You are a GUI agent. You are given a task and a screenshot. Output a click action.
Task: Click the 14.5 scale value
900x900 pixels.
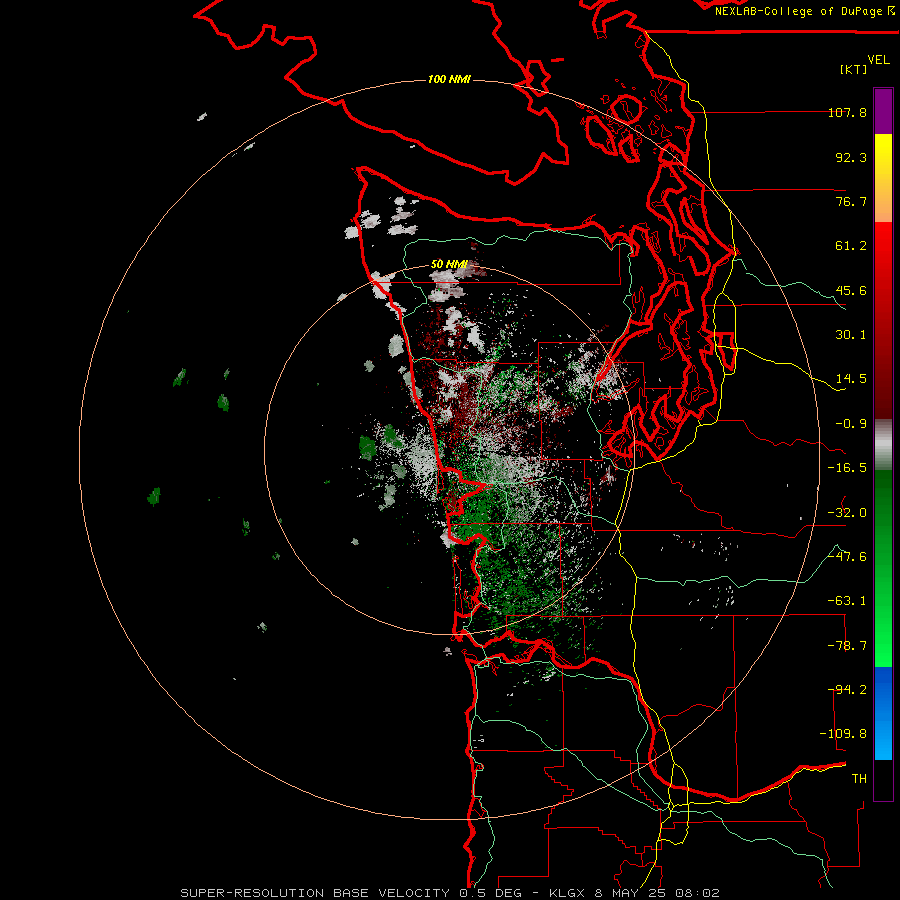tap(851, 379)
